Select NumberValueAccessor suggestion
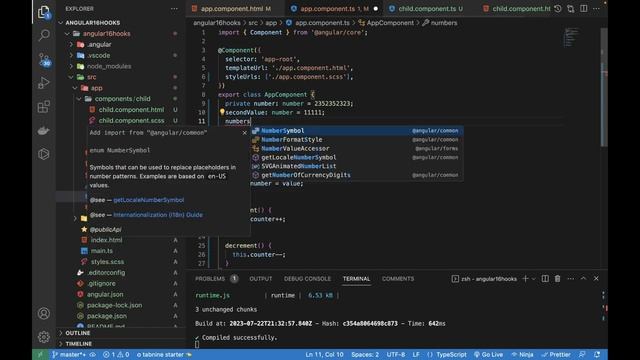Image resolution: width=640 pixels, height=360 pixels. 357,149
